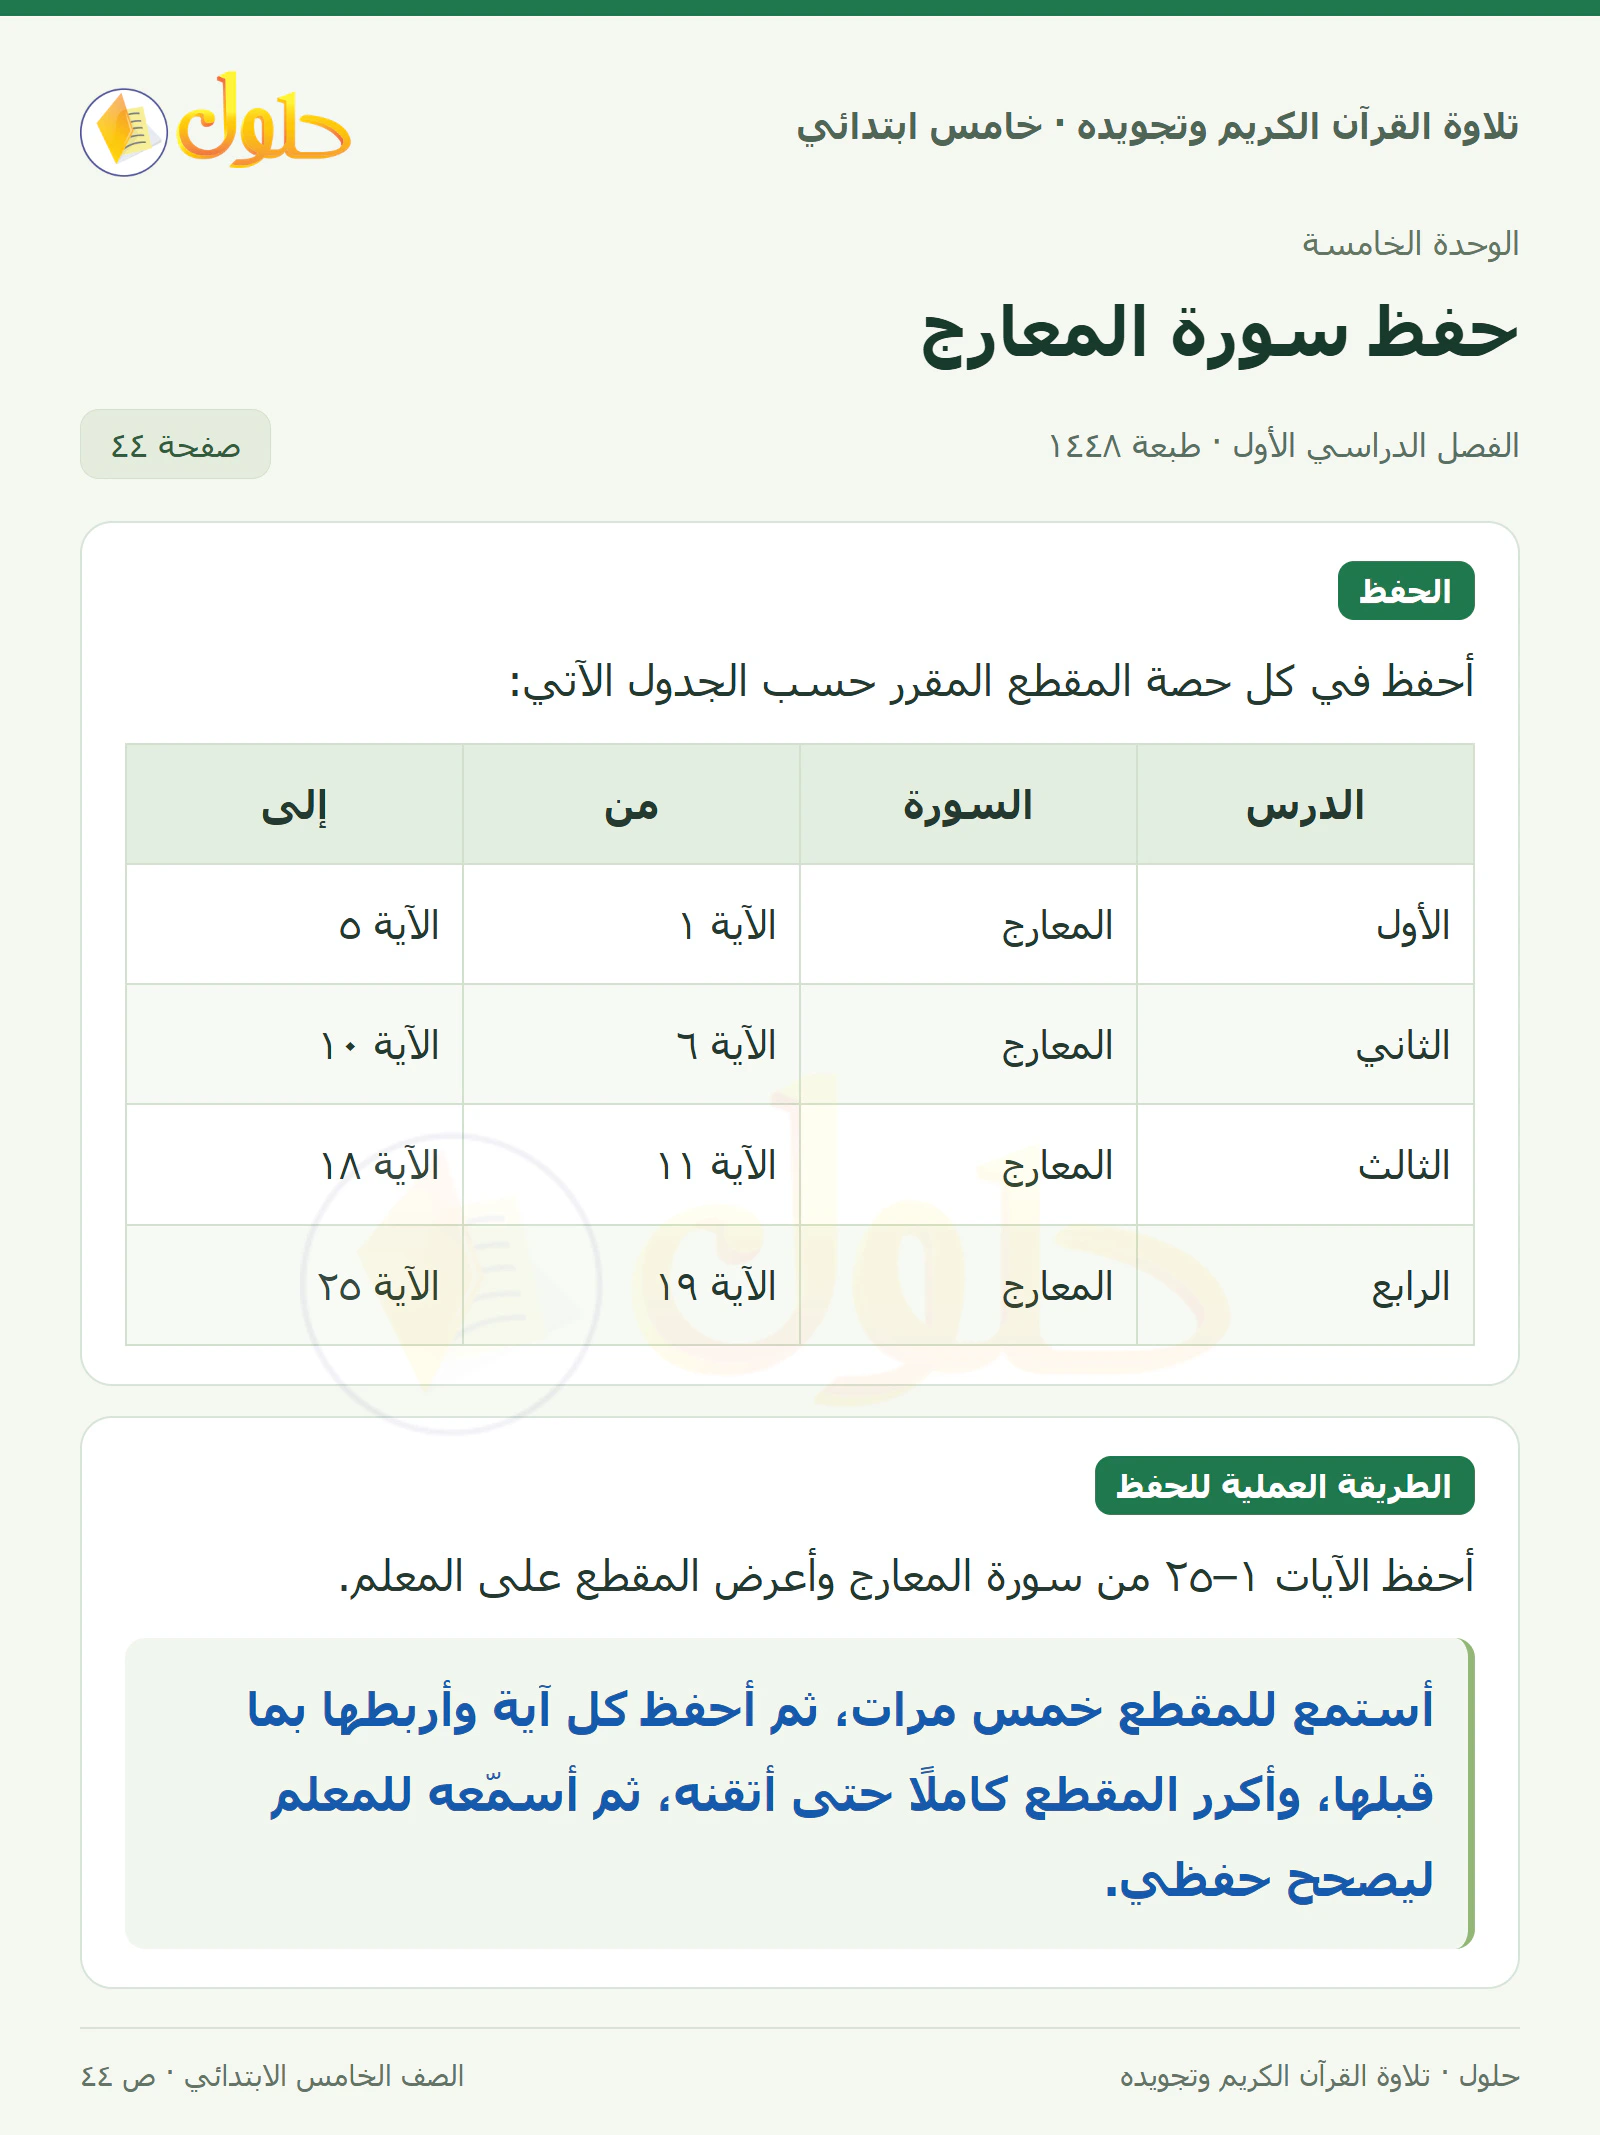Click the blue answer text أستمع للمقطع خمس مرات
The height and width of the screenshot is (2135, 1600).
(840, 1794)
